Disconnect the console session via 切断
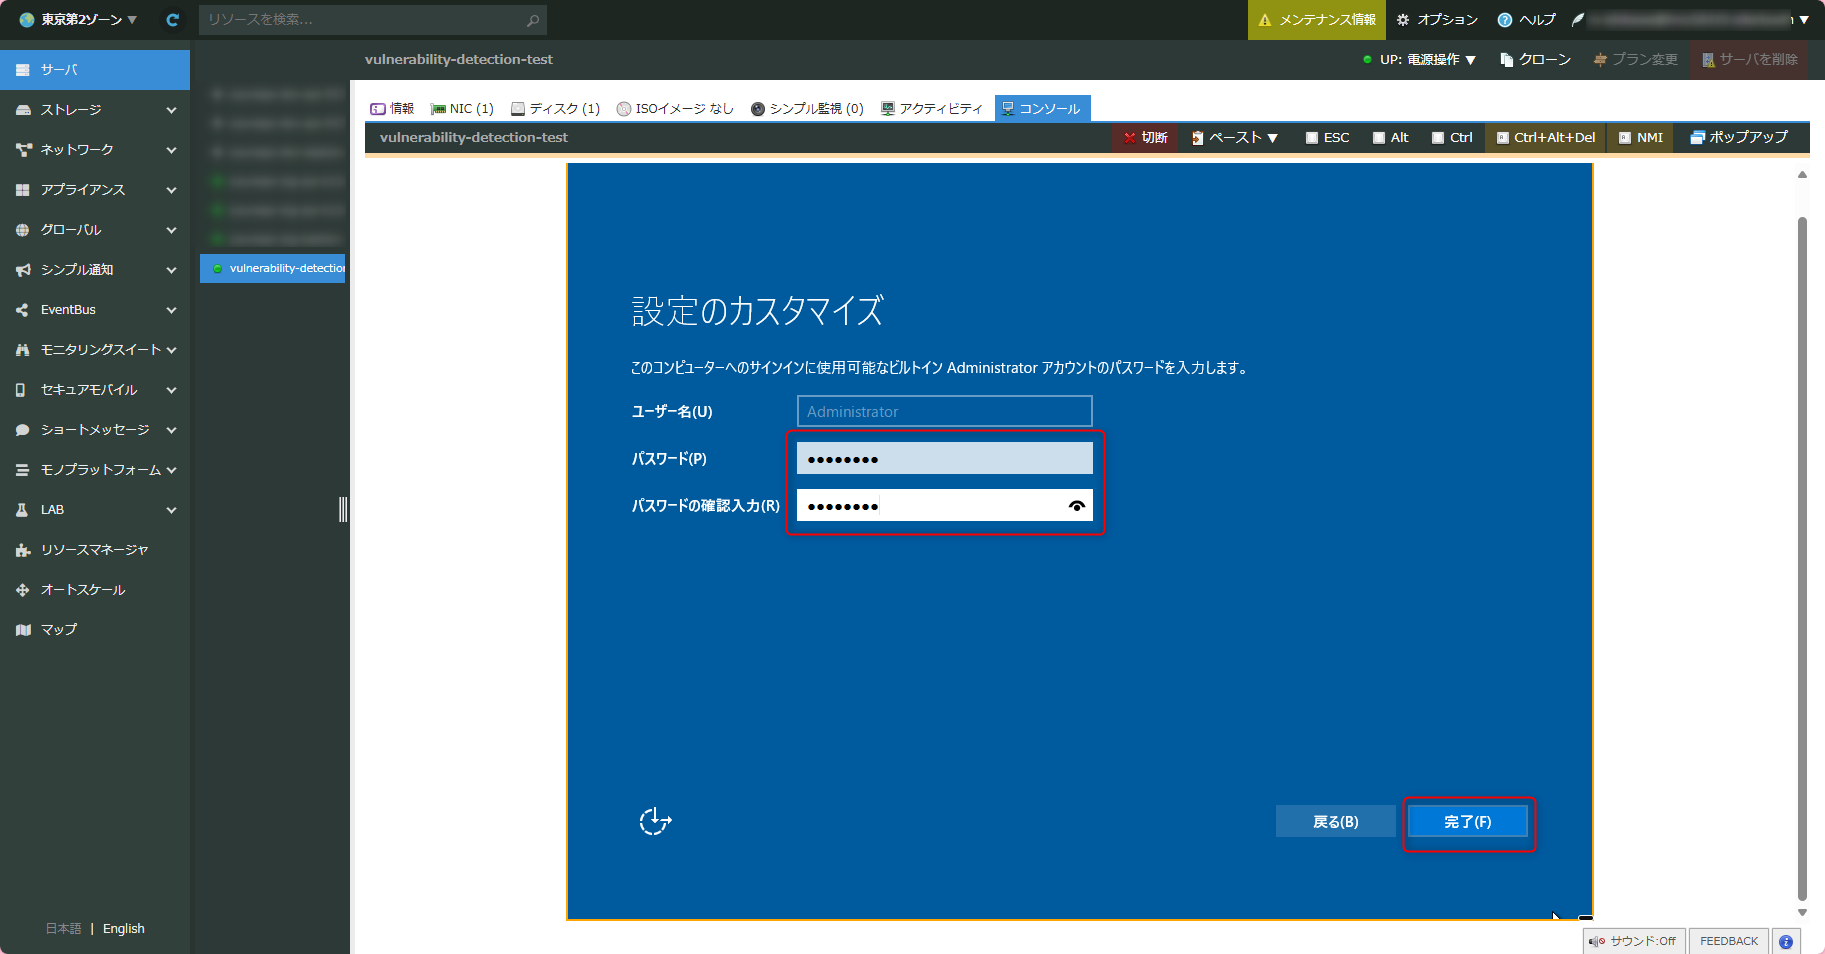1825x954 pixels. [1145, 137]
